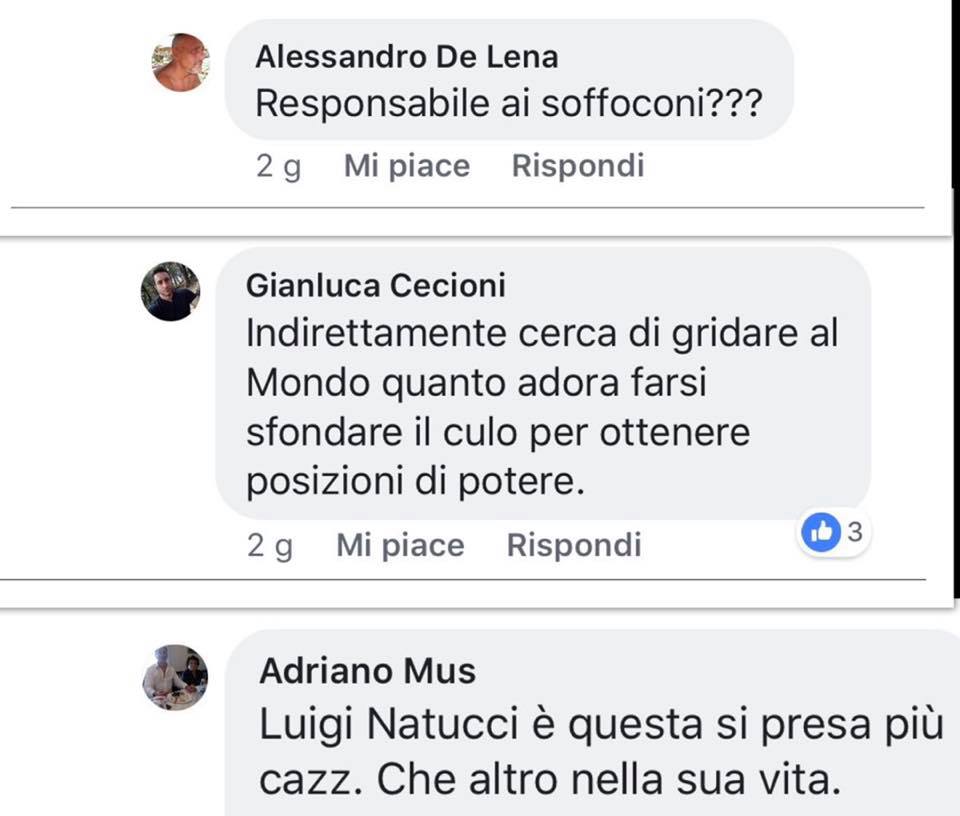960x816 pixels.
Task: Open Alessandro De Lena's profile name link
Action: point(407,57)
